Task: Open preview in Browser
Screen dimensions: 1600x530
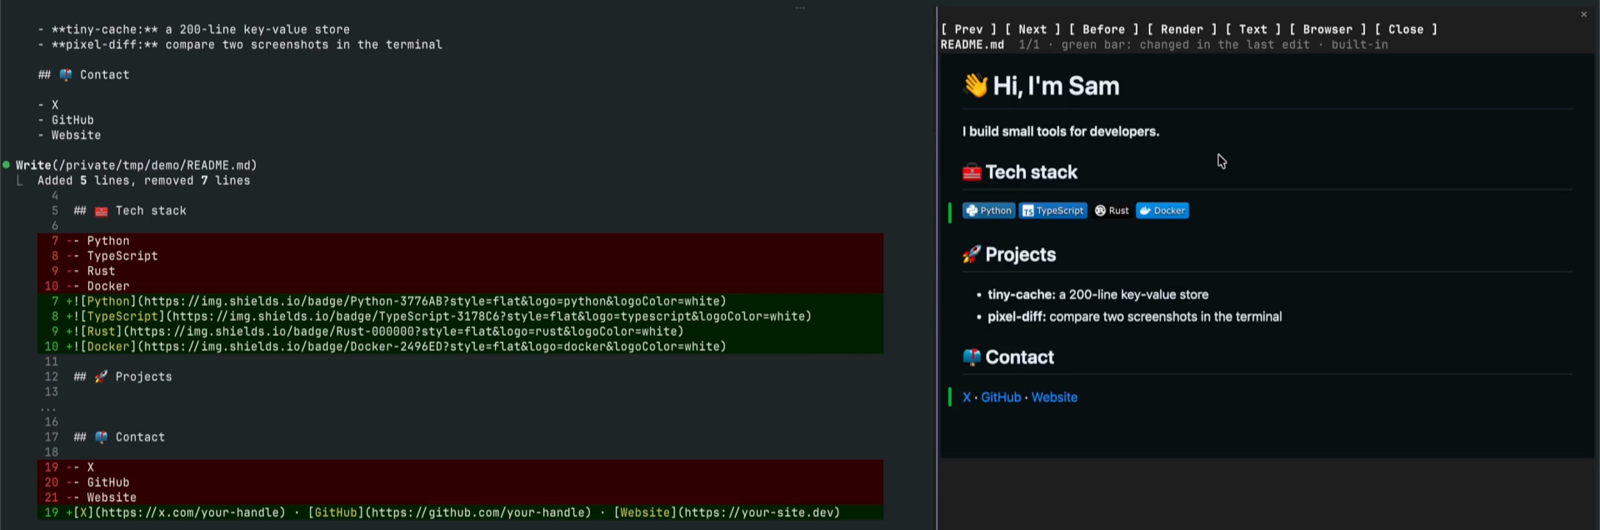Action: [x=1327, y=30]
